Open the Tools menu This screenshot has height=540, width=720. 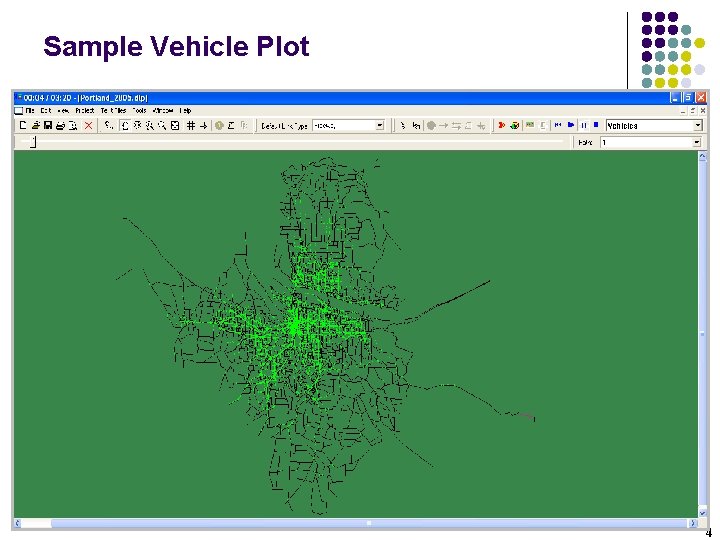pos(140,111)
